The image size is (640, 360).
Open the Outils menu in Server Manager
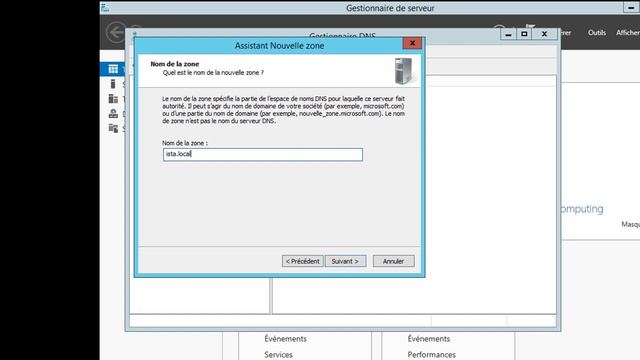pos(597,33)
